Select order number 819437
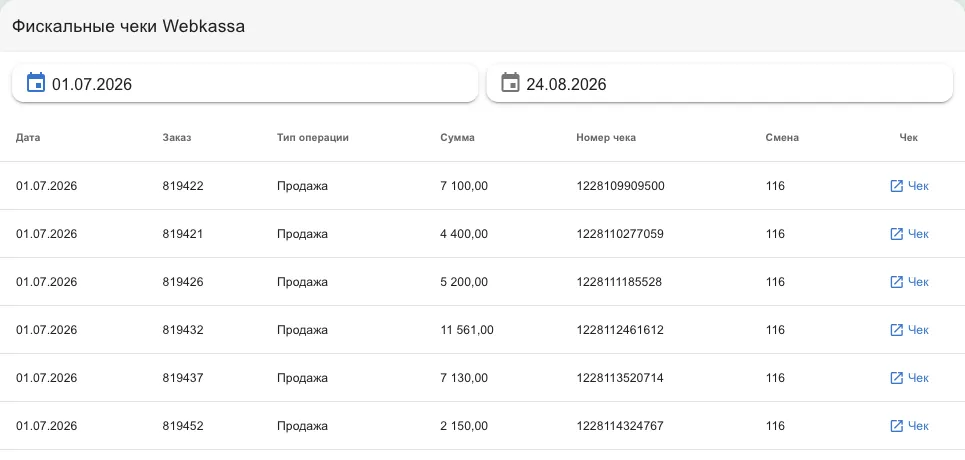The image size is (965, 460). pyautogui.click(x=183, y=378)
